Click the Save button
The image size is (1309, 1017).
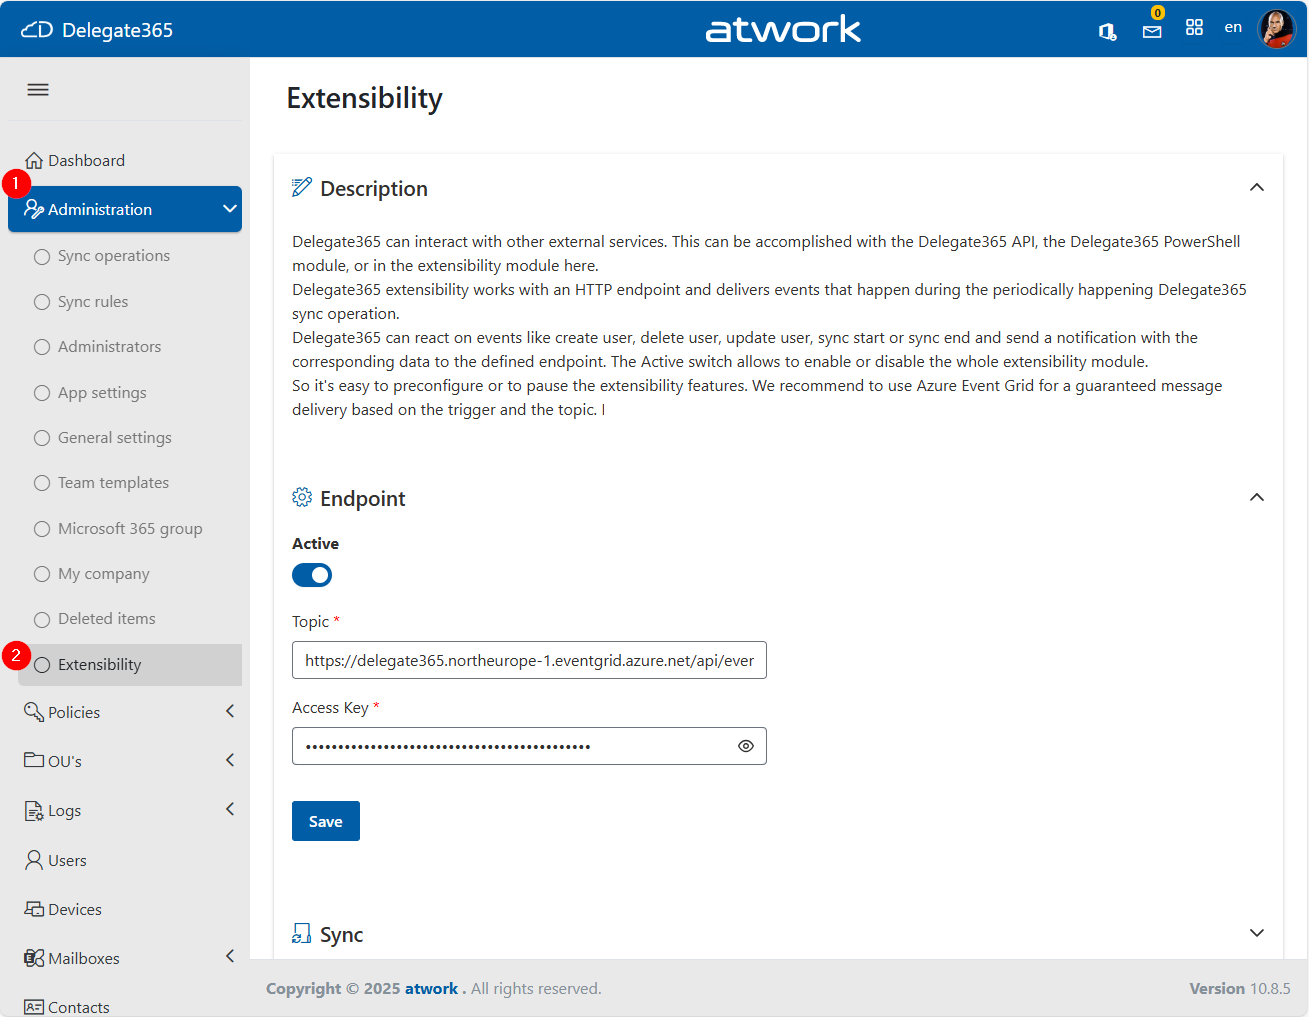[x=325, y=820]
